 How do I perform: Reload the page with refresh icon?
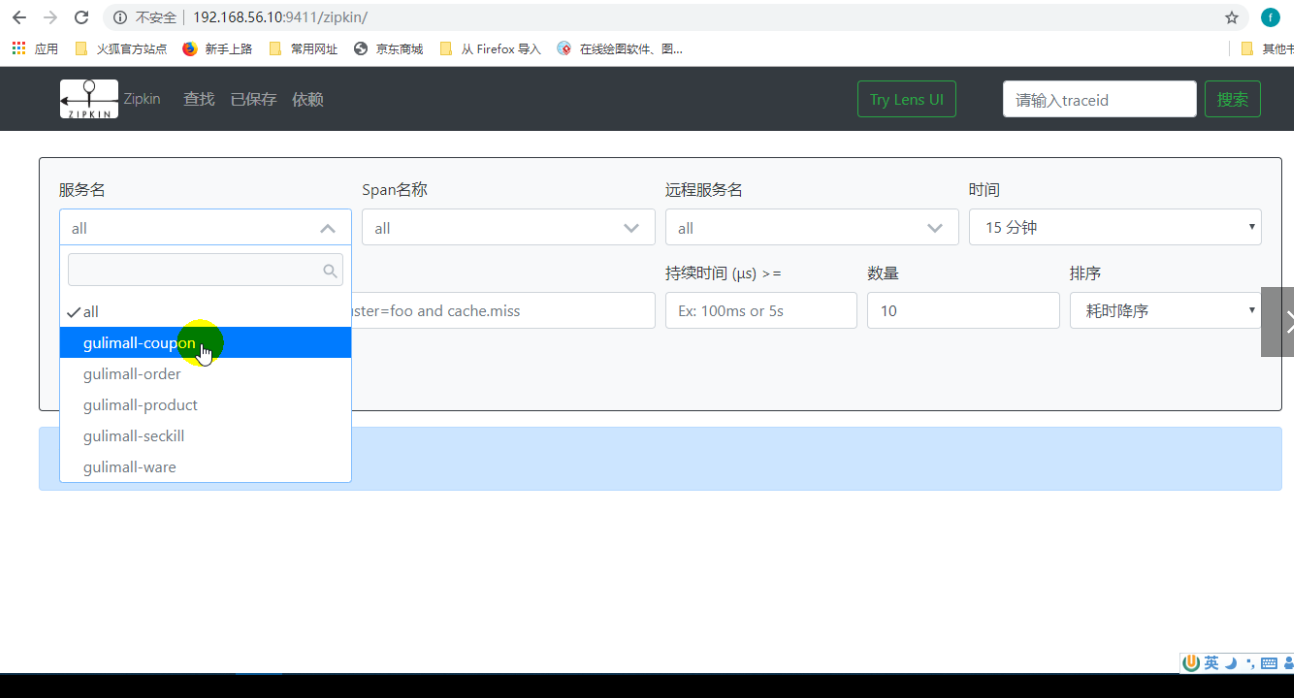tap(82, 17)
